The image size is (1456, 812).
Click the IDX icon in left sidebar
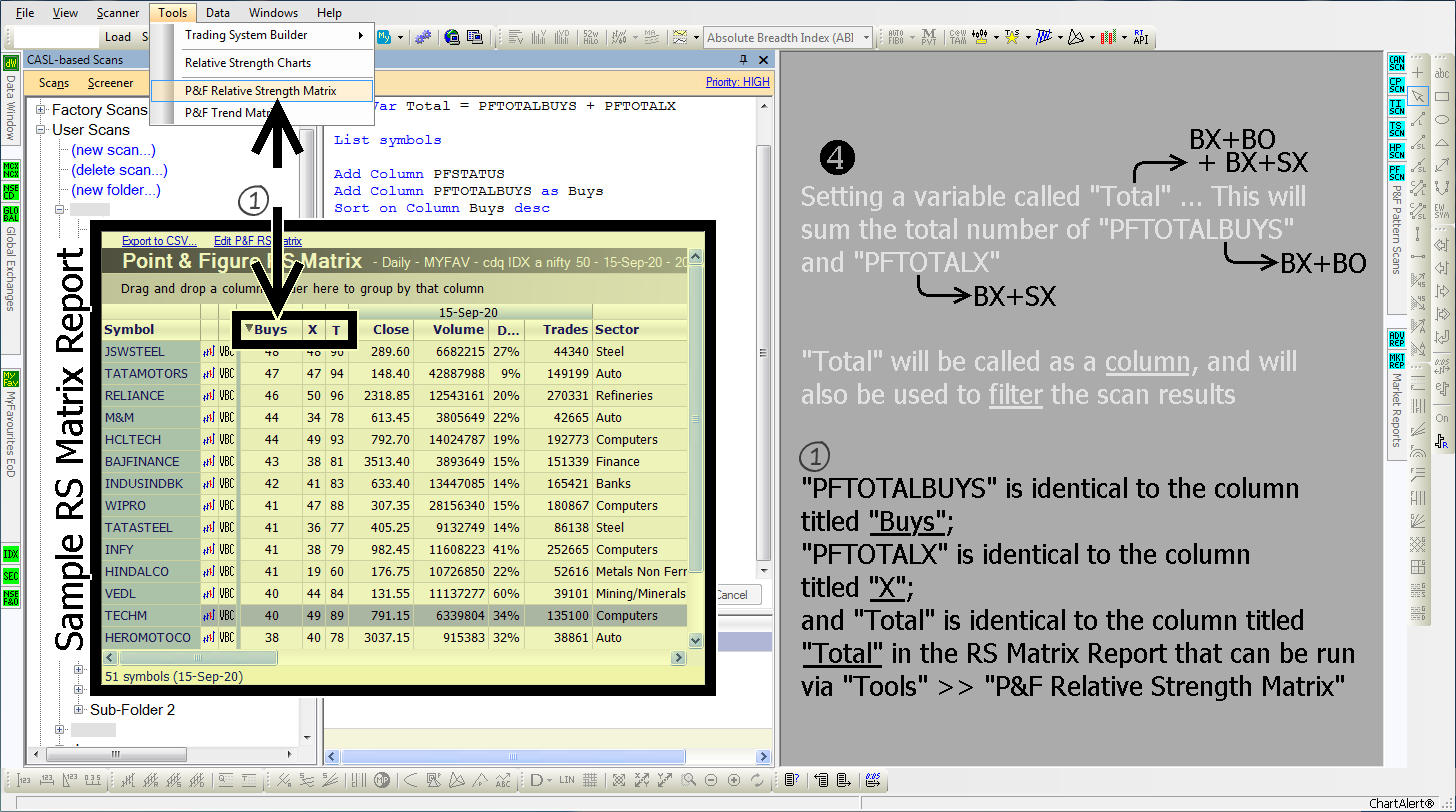coord(11,553)
